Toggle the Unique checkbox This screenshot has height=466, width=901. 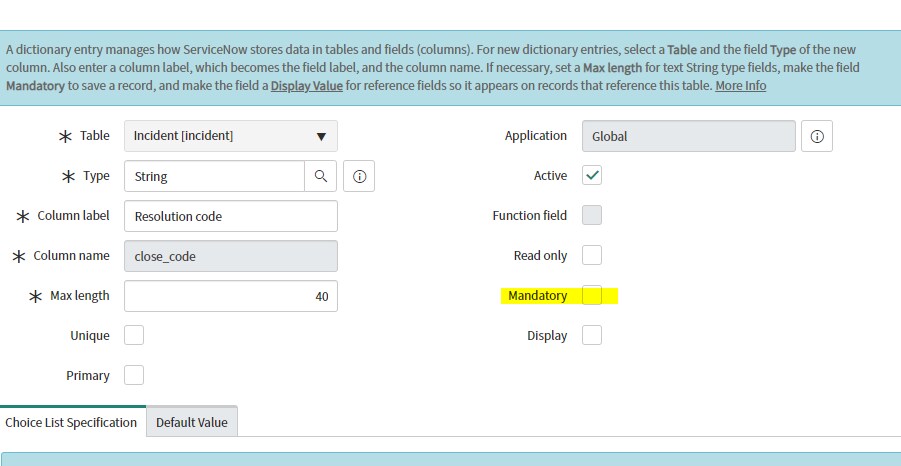click(134, 336)
